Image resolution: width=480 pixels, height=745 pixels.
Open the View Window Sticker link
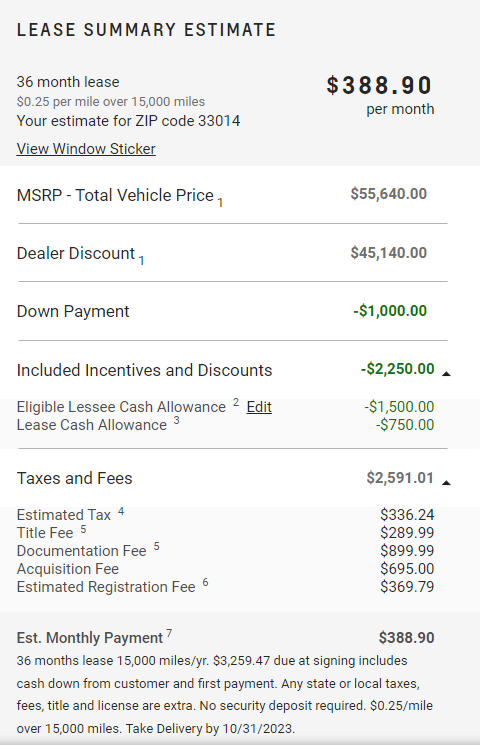(86, 149)
